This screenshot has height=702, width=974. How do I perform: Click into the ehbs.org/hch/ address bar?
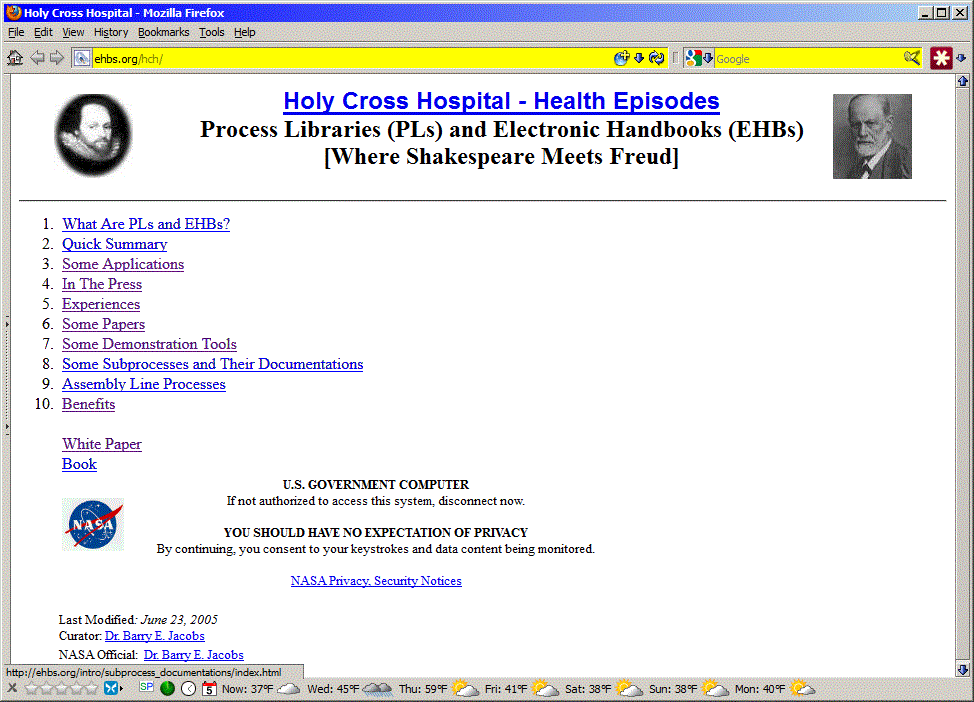tap(351, 58)
